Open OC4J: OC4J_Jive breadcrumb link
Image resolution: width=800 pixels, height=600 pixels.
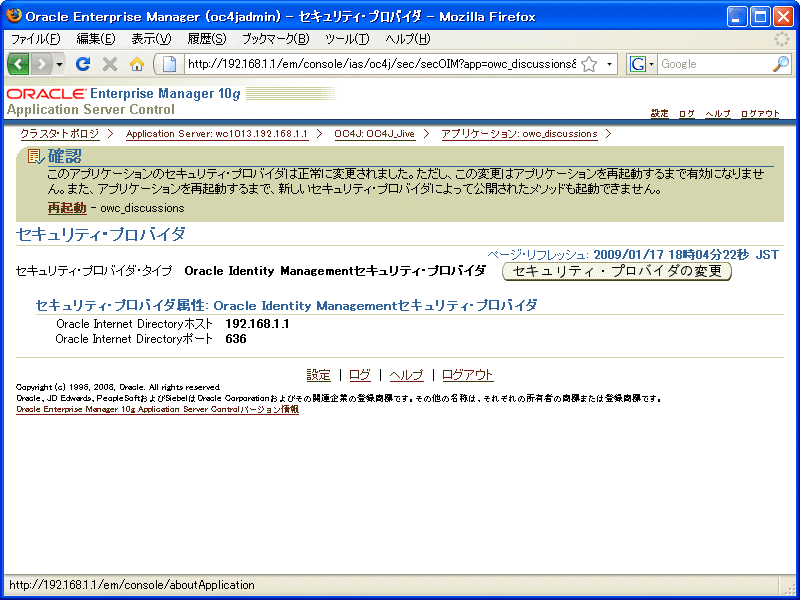coord(374,134)
